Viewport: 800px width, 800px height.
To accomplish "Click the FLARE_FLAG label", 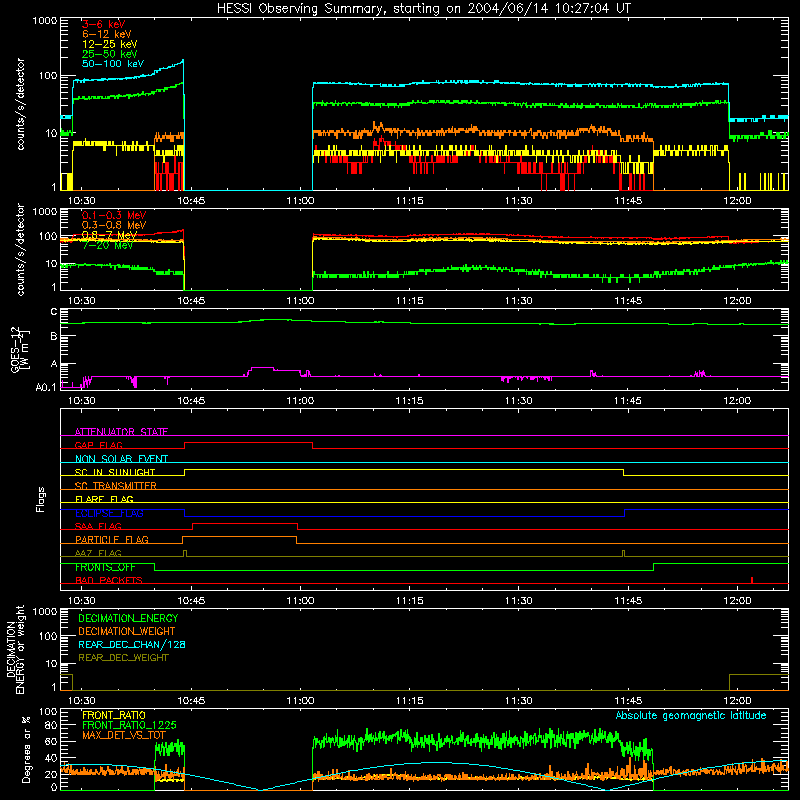I will point(104,499).
